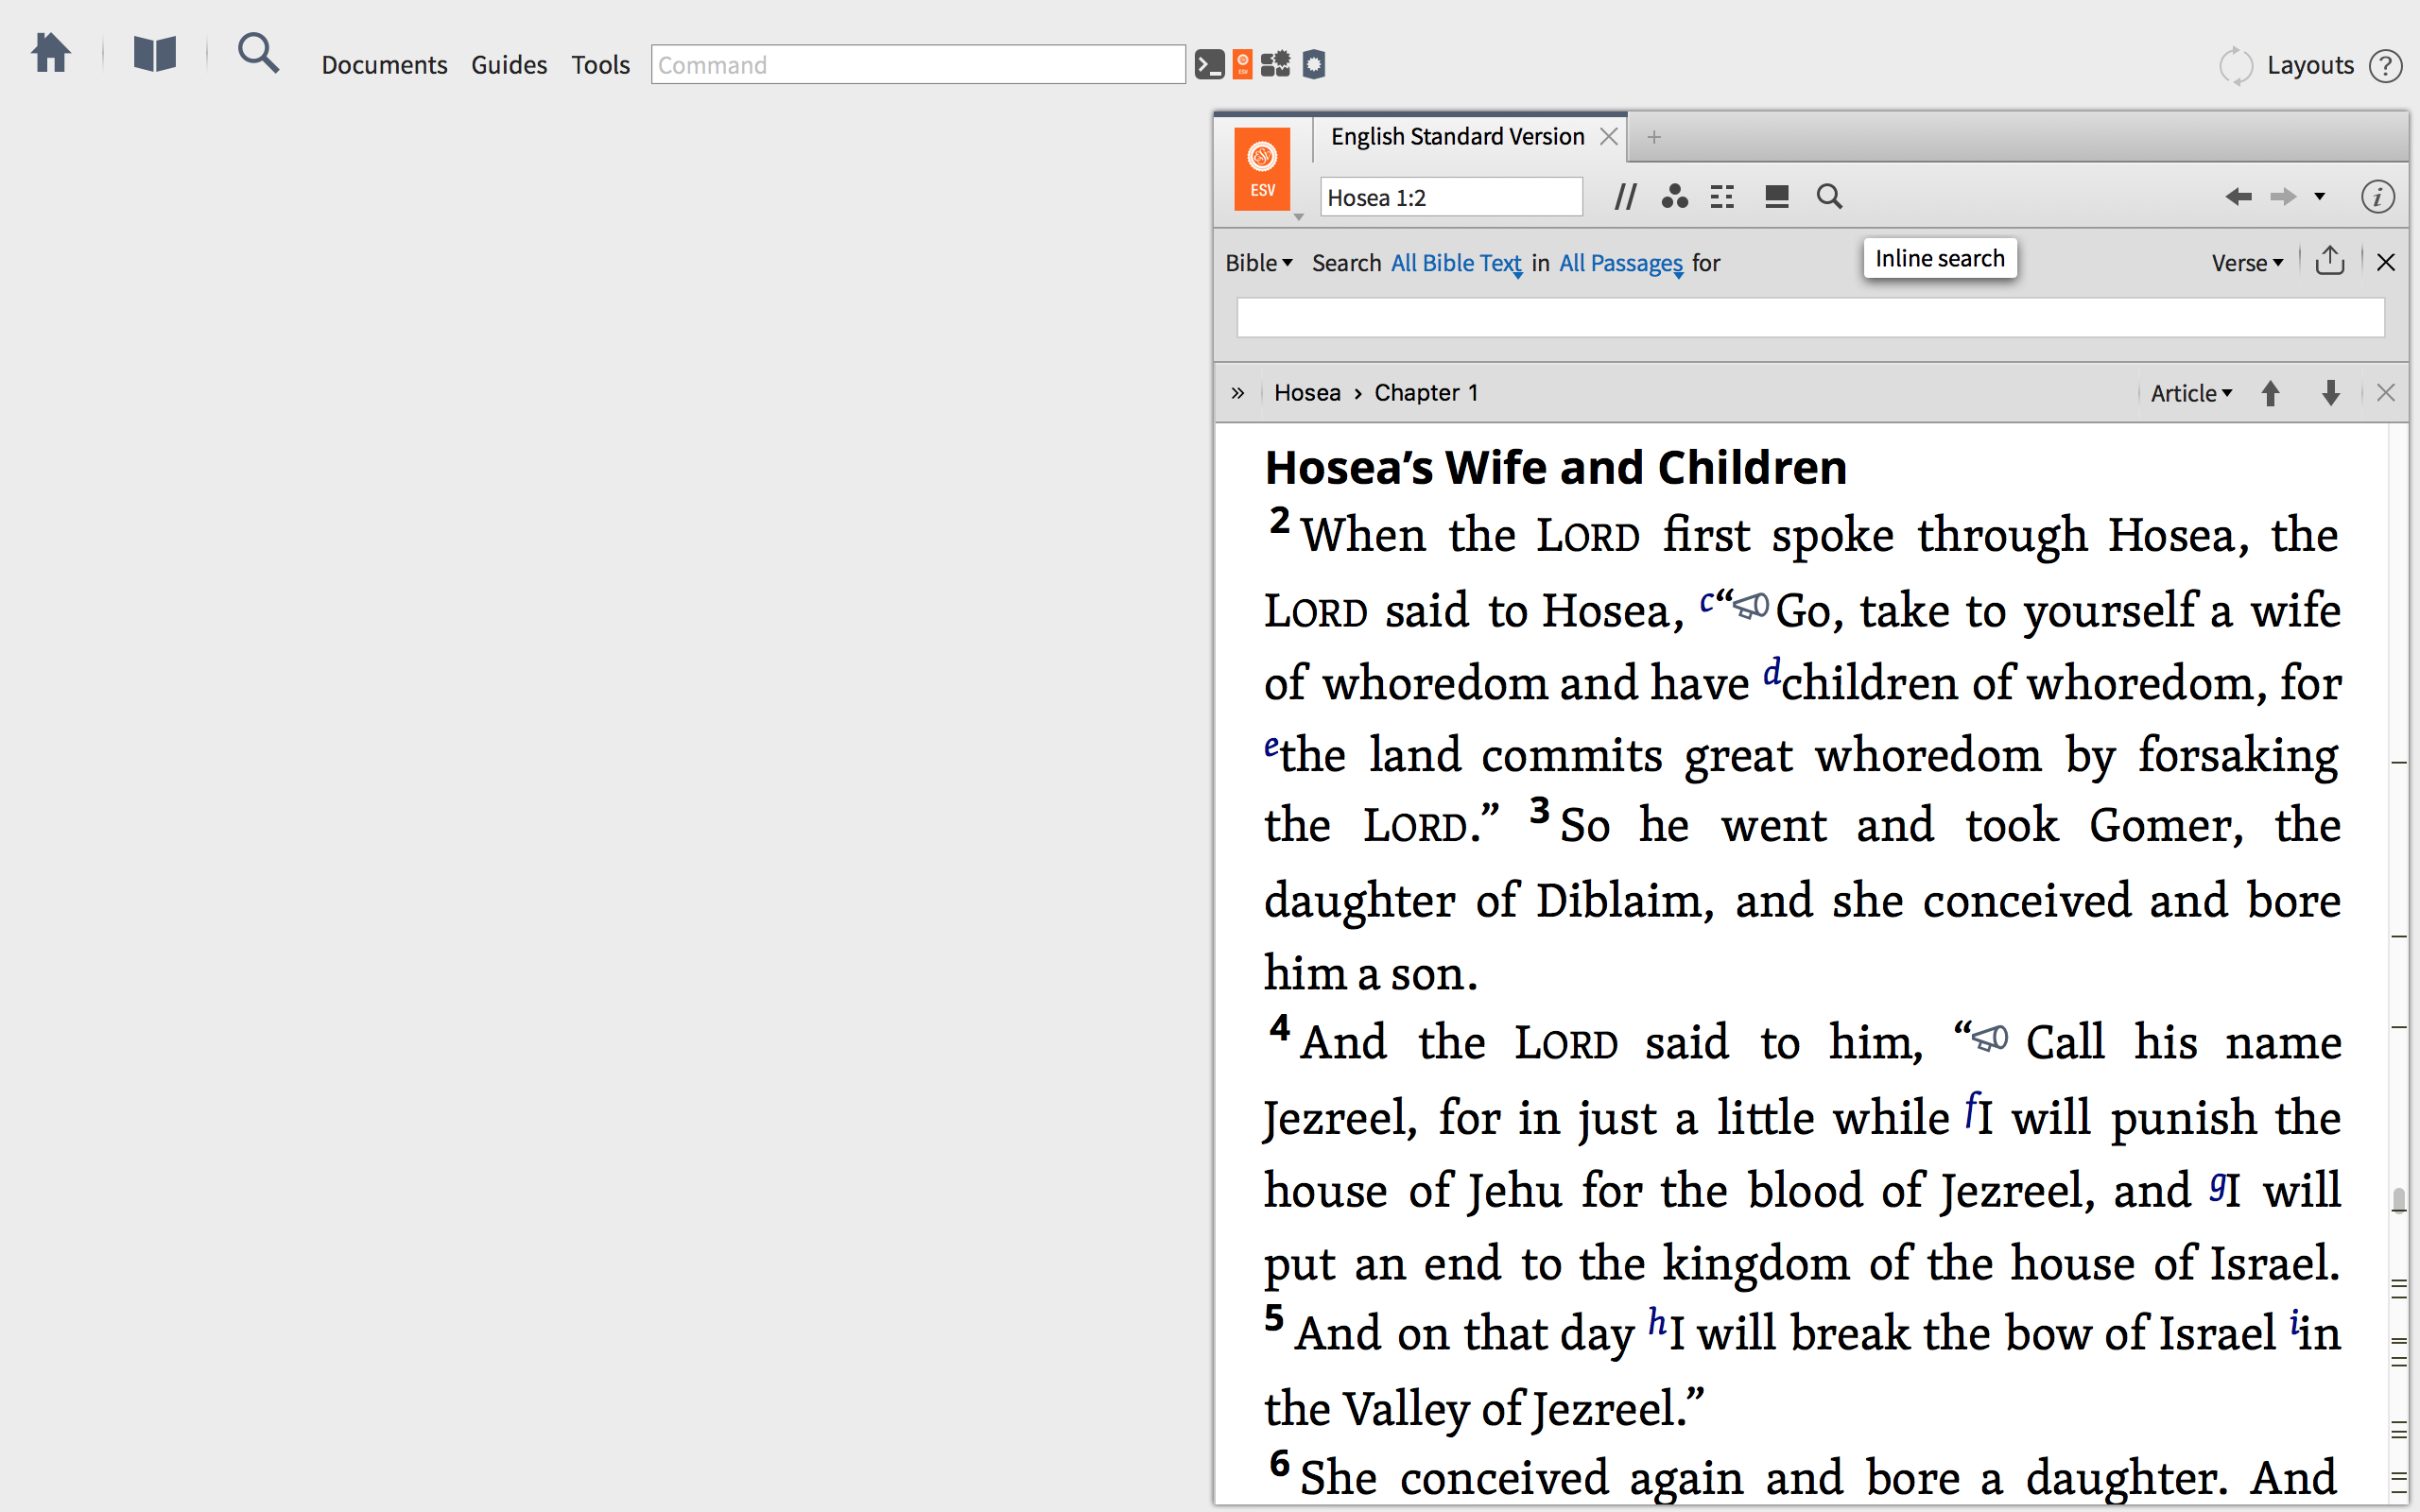
Task: Click the panel information icon
Action: click(2377, 197)
